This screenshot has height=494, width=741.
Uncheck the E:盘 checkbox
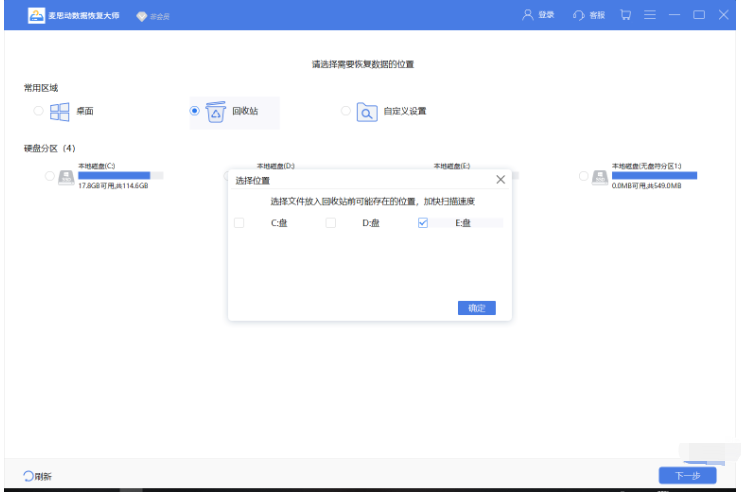422,223
